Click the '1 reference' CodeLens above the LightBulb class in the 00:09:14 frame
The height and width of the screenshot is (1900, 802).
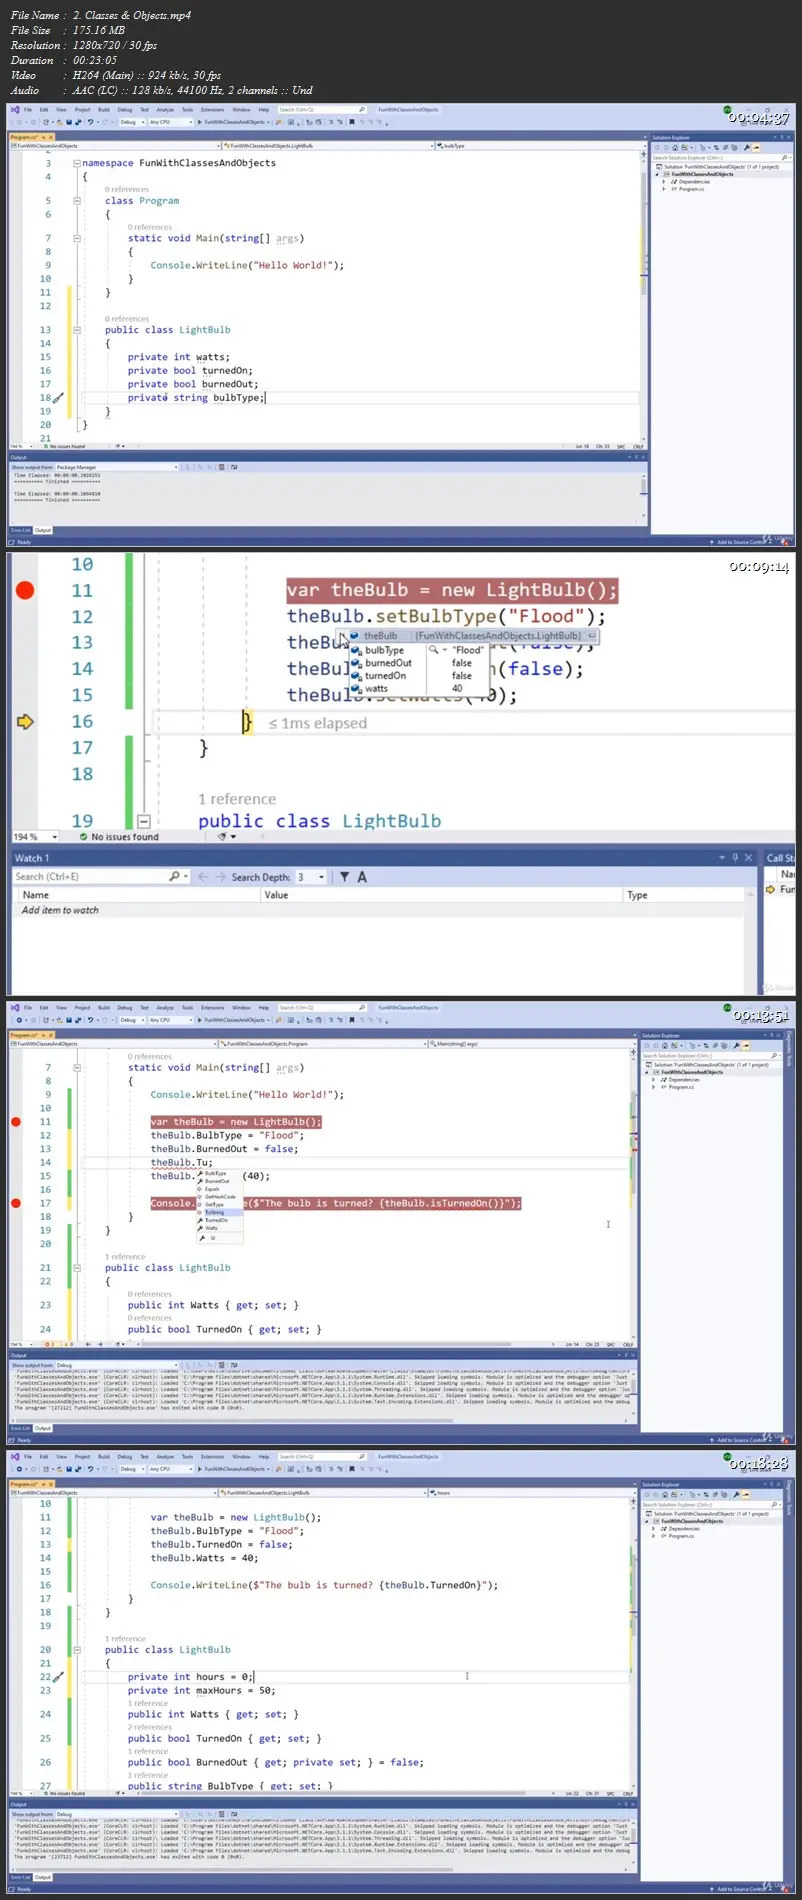tap(237, 799)
